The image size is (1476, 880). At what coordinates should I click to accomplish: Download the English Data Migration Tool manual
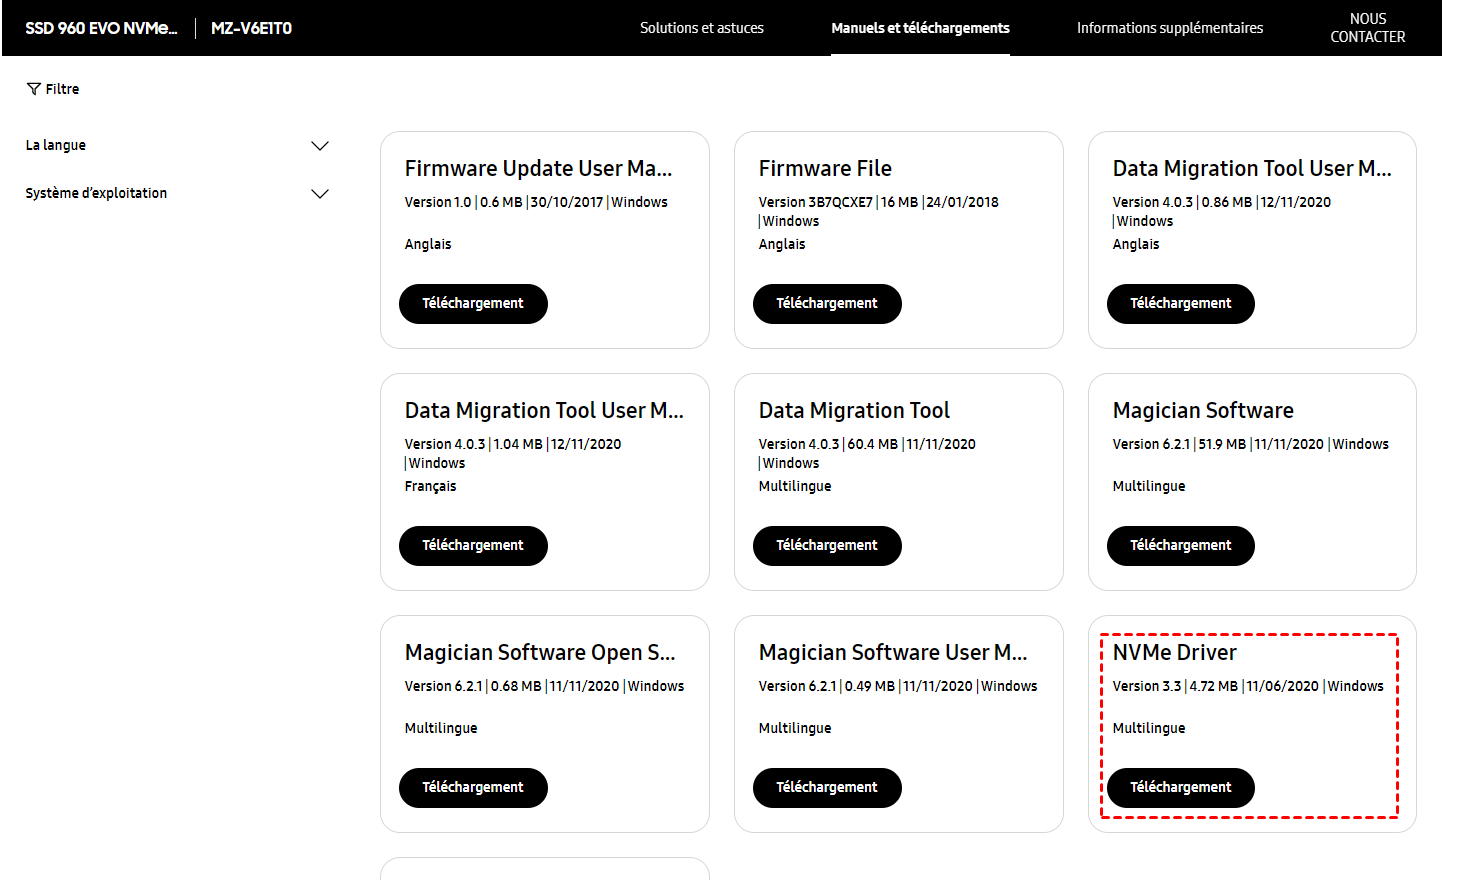pos(1180,304)
